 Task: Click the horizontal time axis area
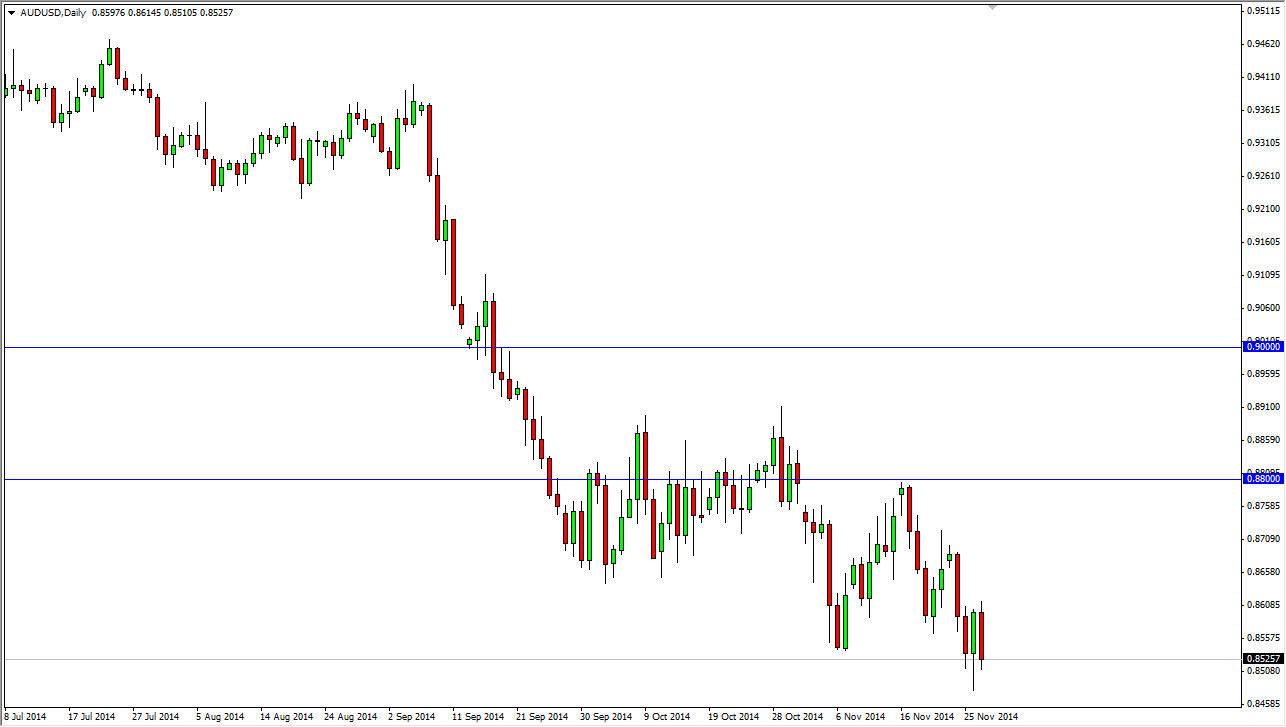pos(600,717)
